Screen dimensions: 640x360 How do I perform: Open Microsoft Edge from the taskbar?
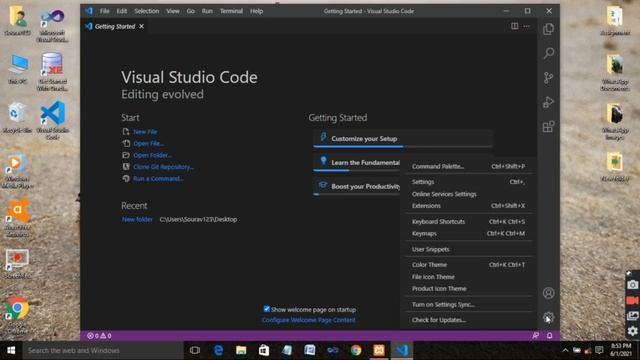(x=218, y=350)
